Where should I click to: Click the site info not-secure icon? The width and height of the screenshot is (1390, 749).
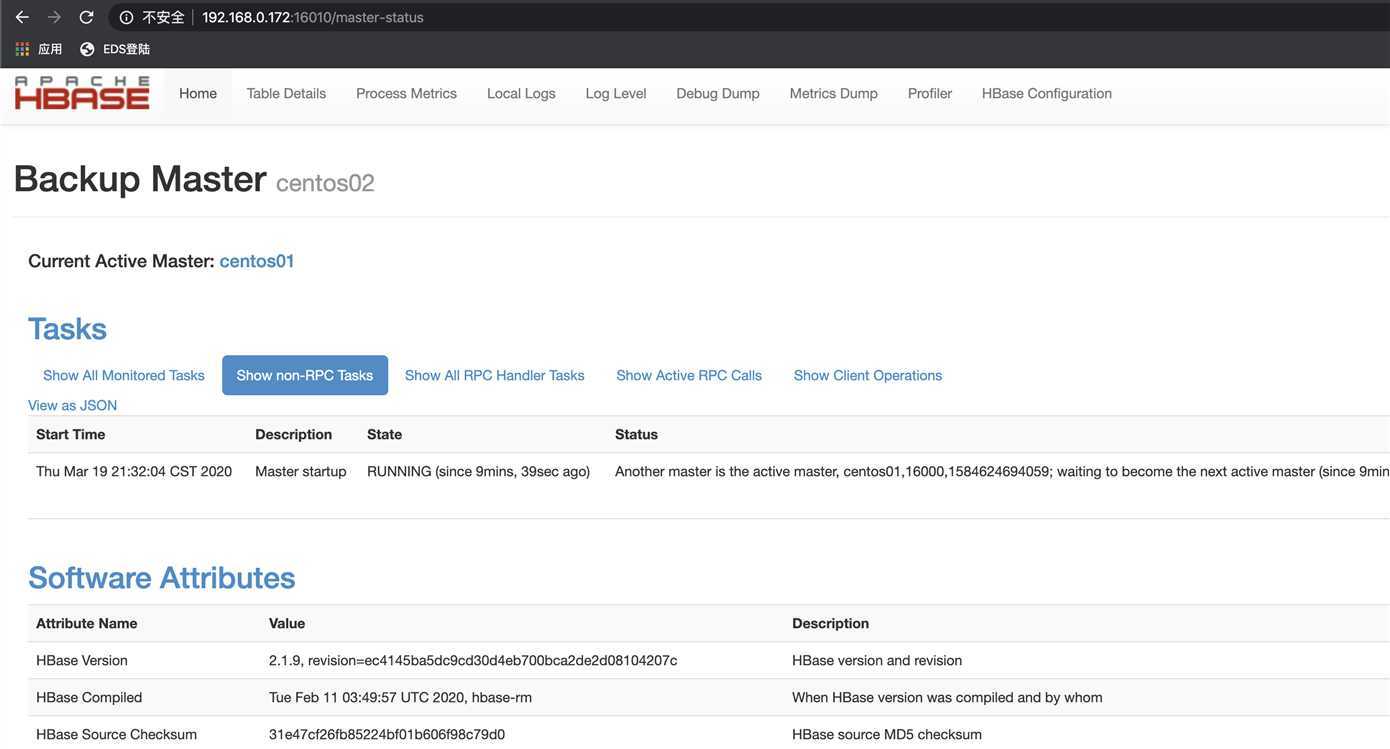pyautogui.click(x=126, y=17)
